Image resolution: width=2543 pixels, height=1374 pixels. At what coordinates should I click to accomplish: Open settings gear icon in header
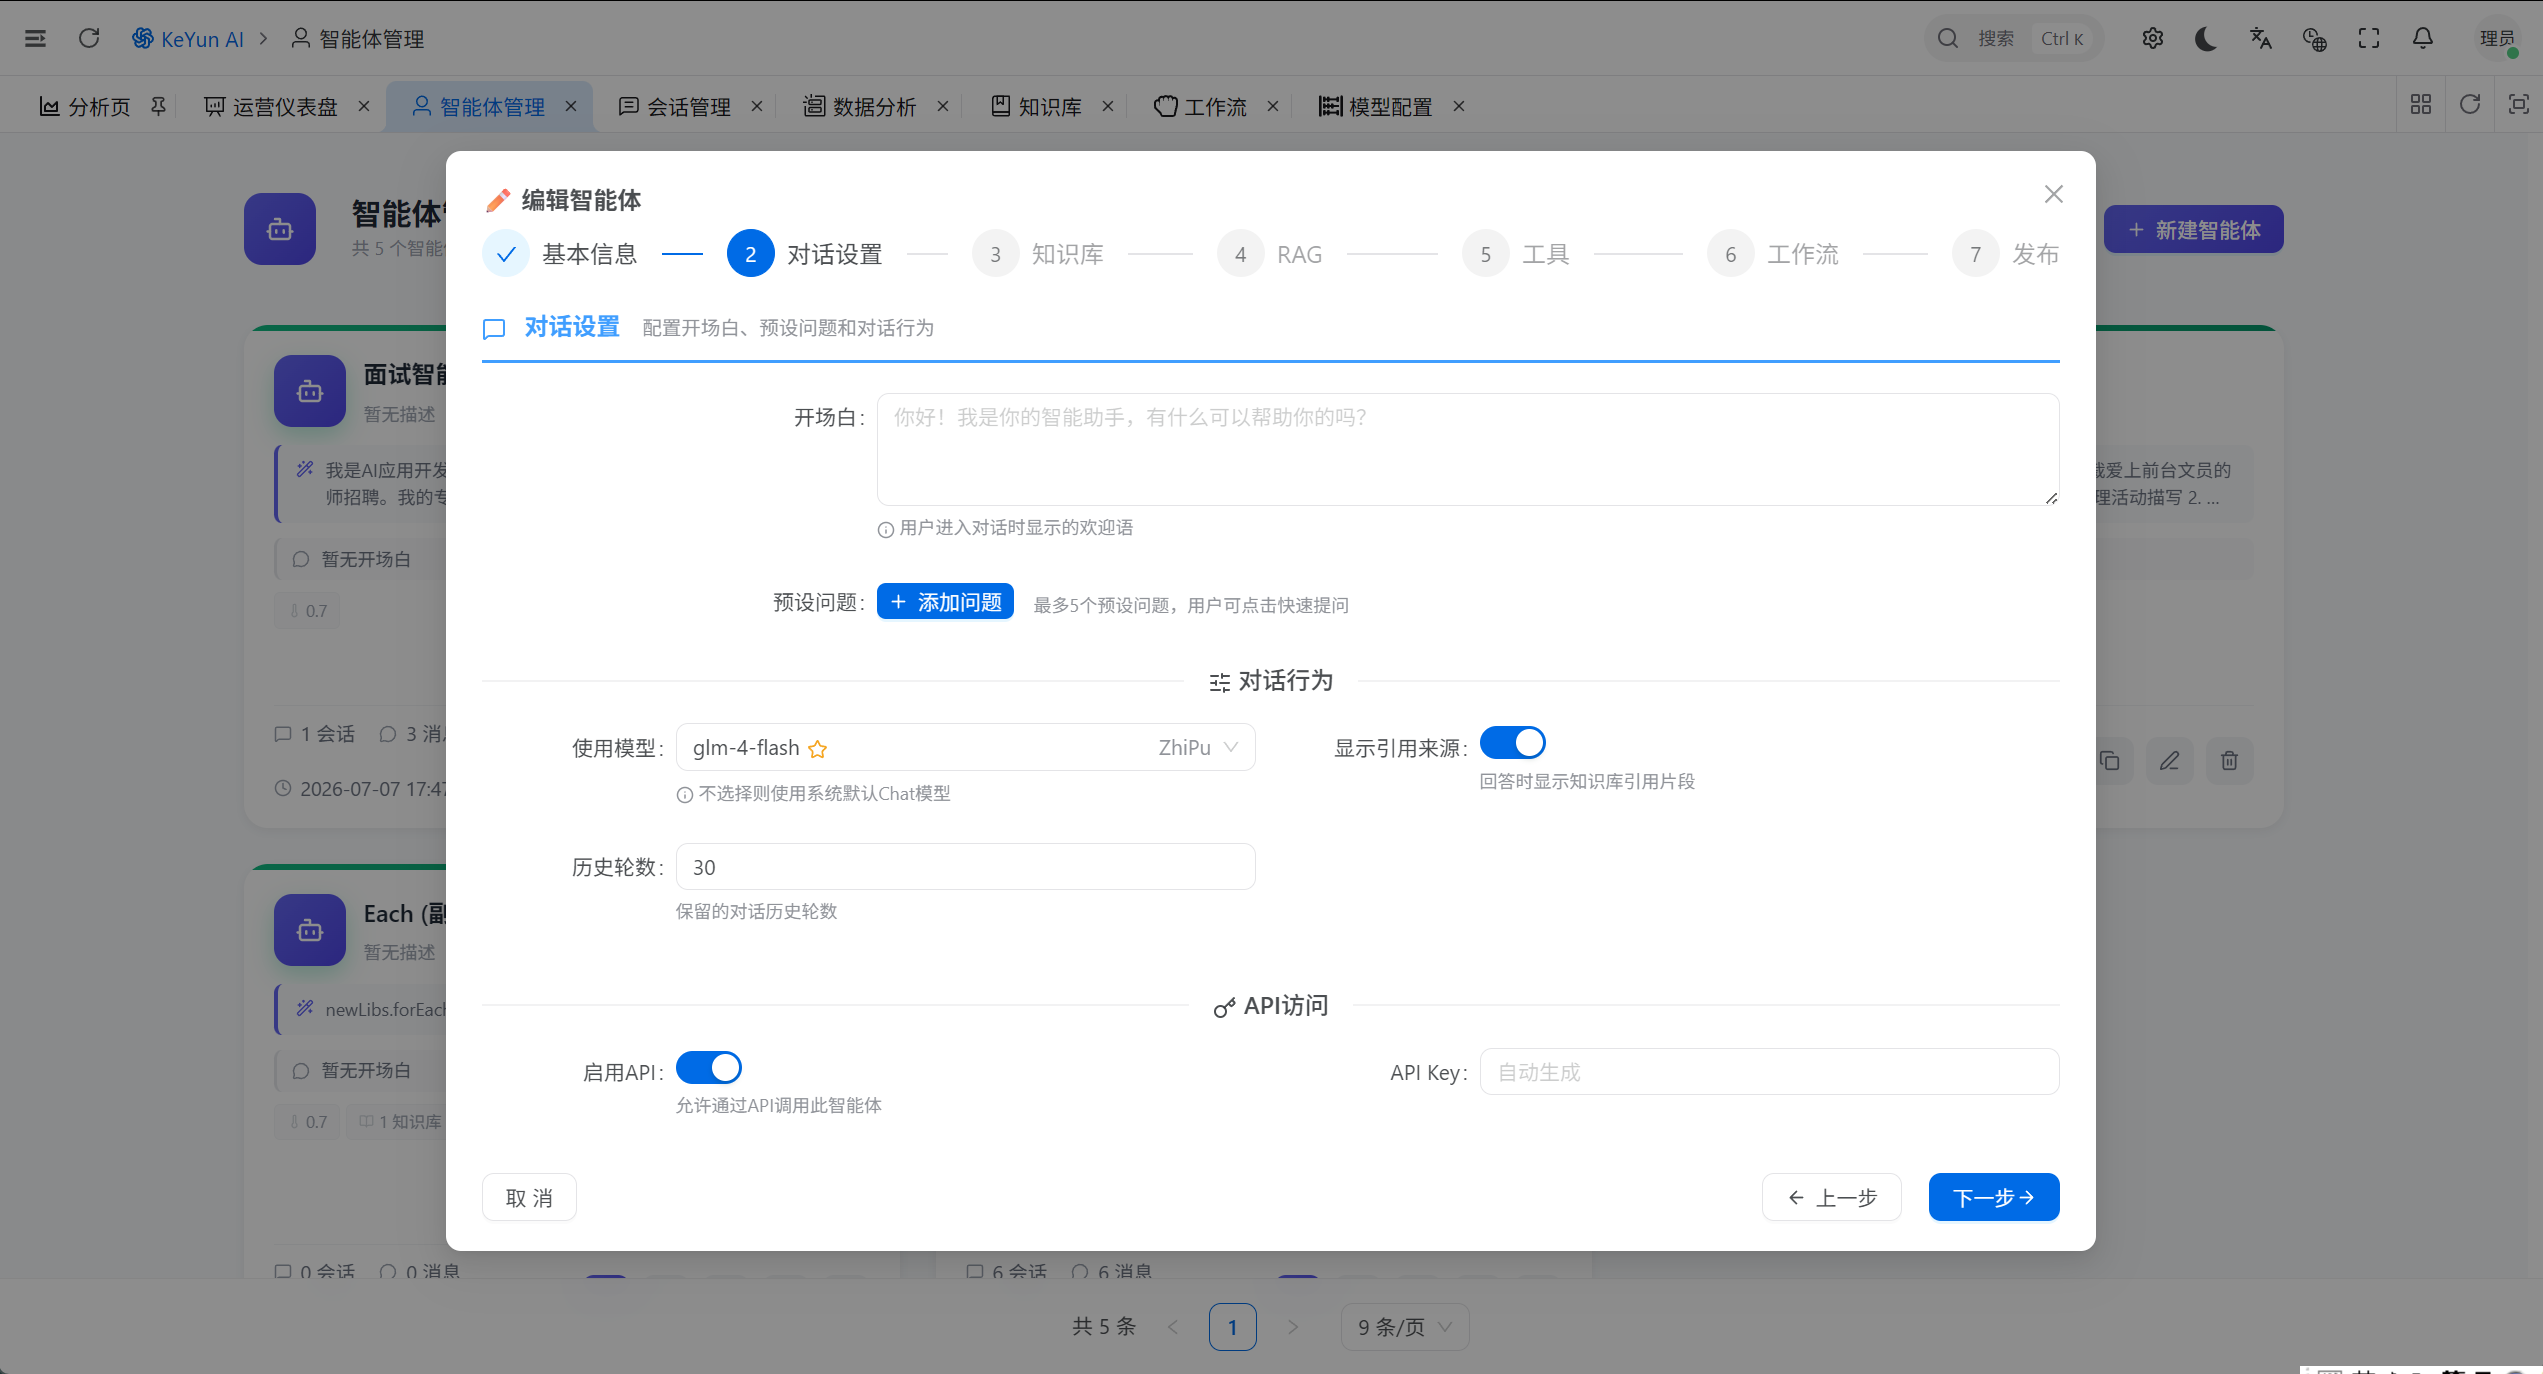[2153, 38]
